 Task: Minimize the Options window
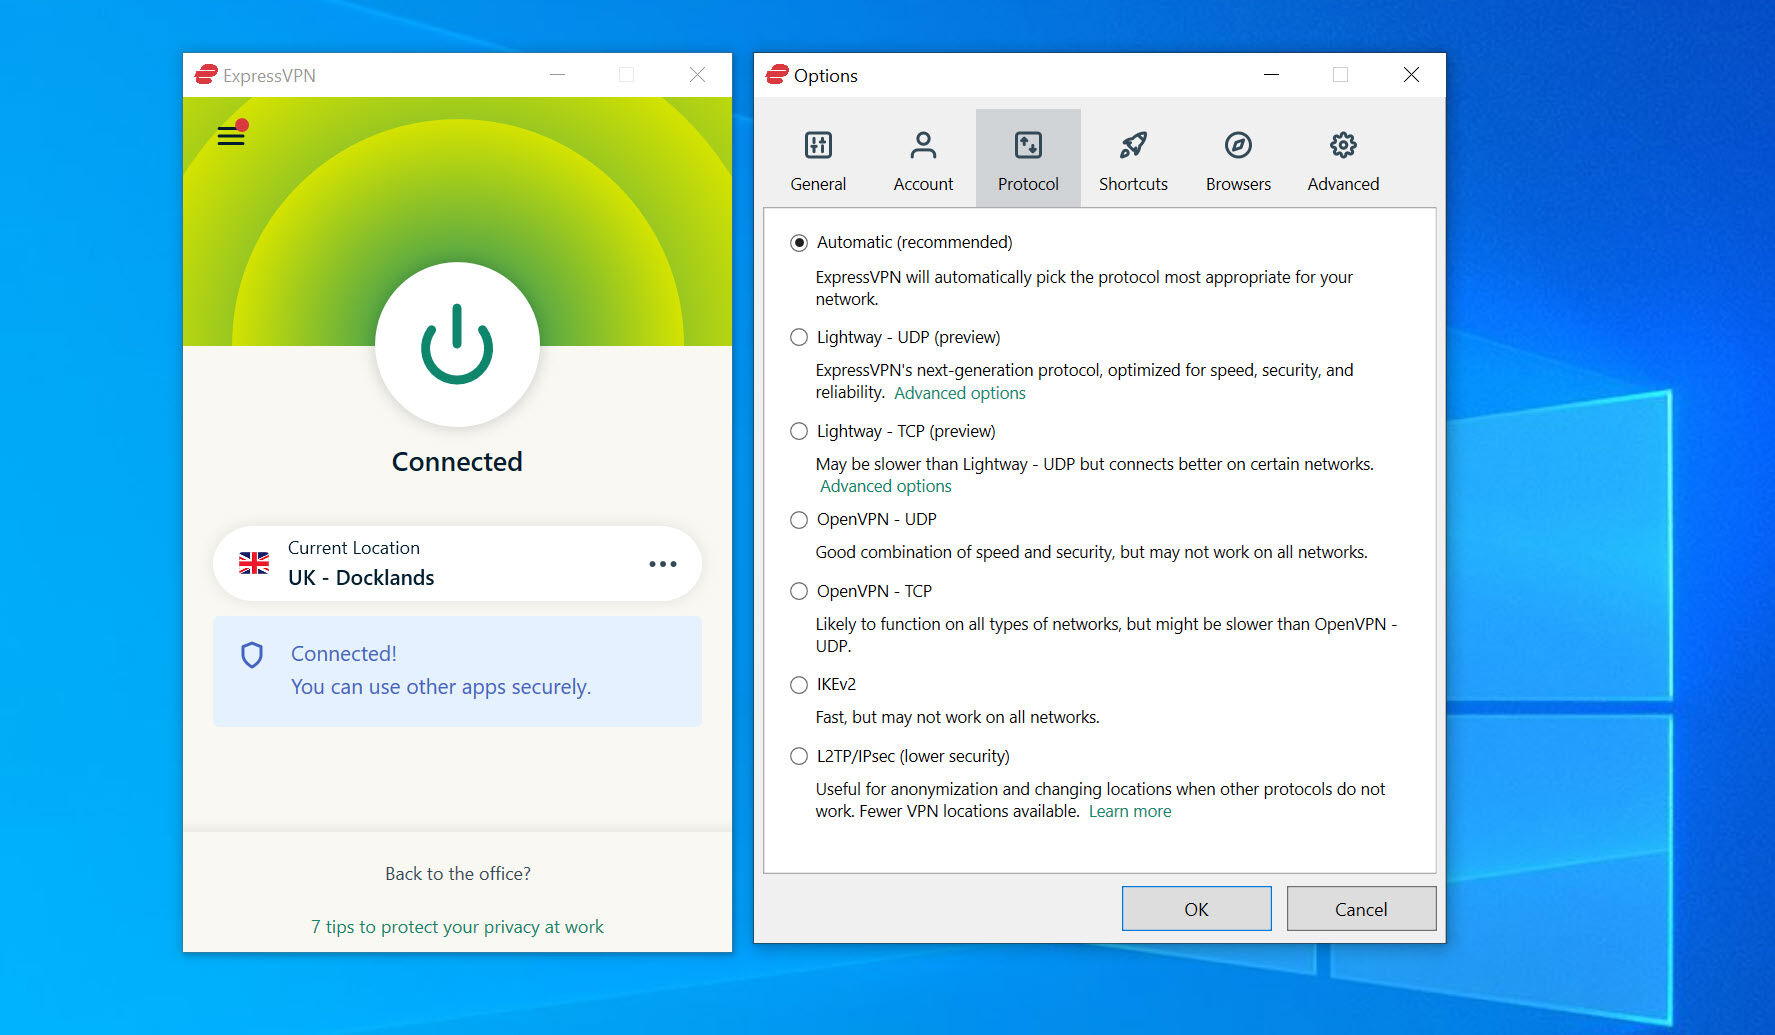(x=1271, y=75)
